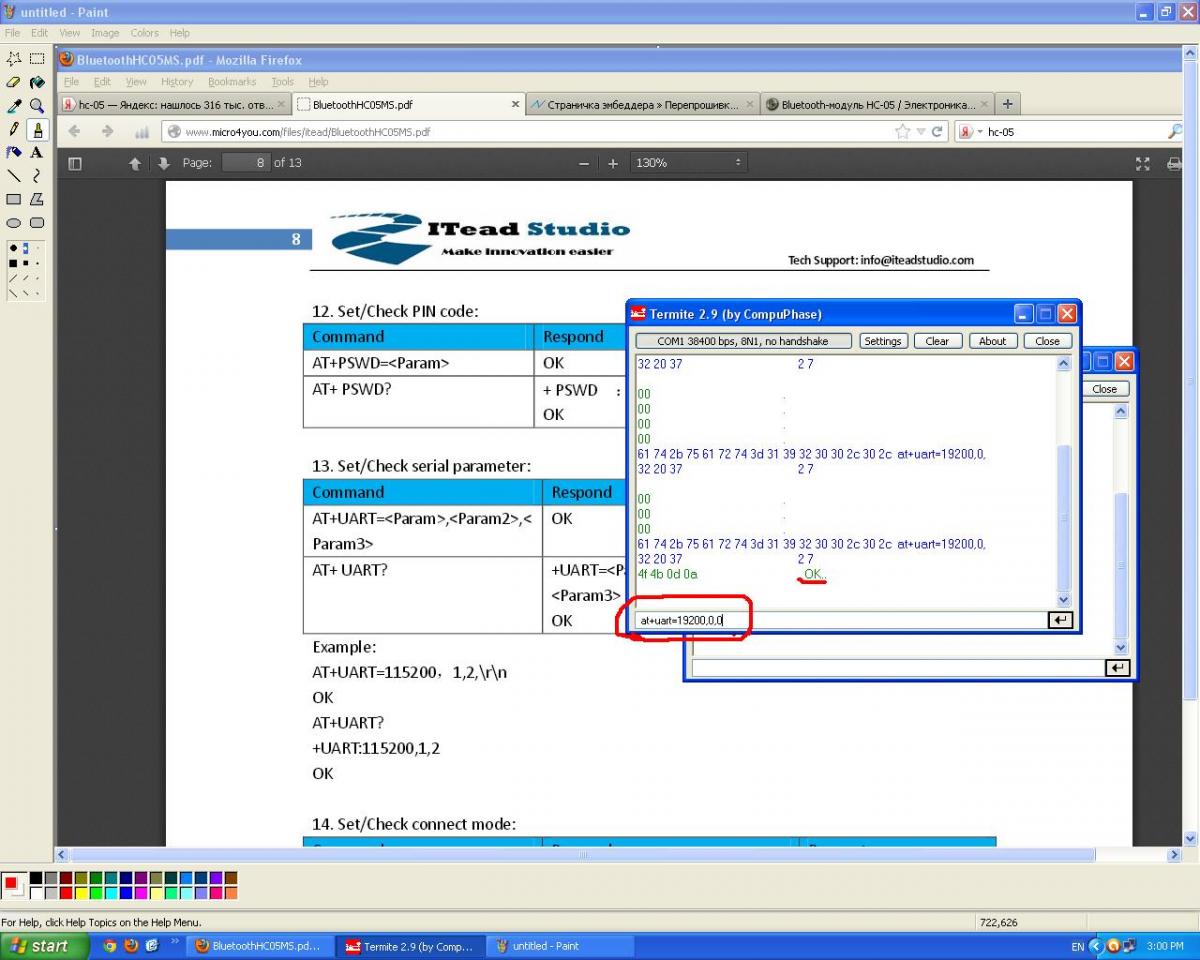Viewport: 1200px width, 960px height.
Task: Click Termite About button
Action: click(992, 341)
